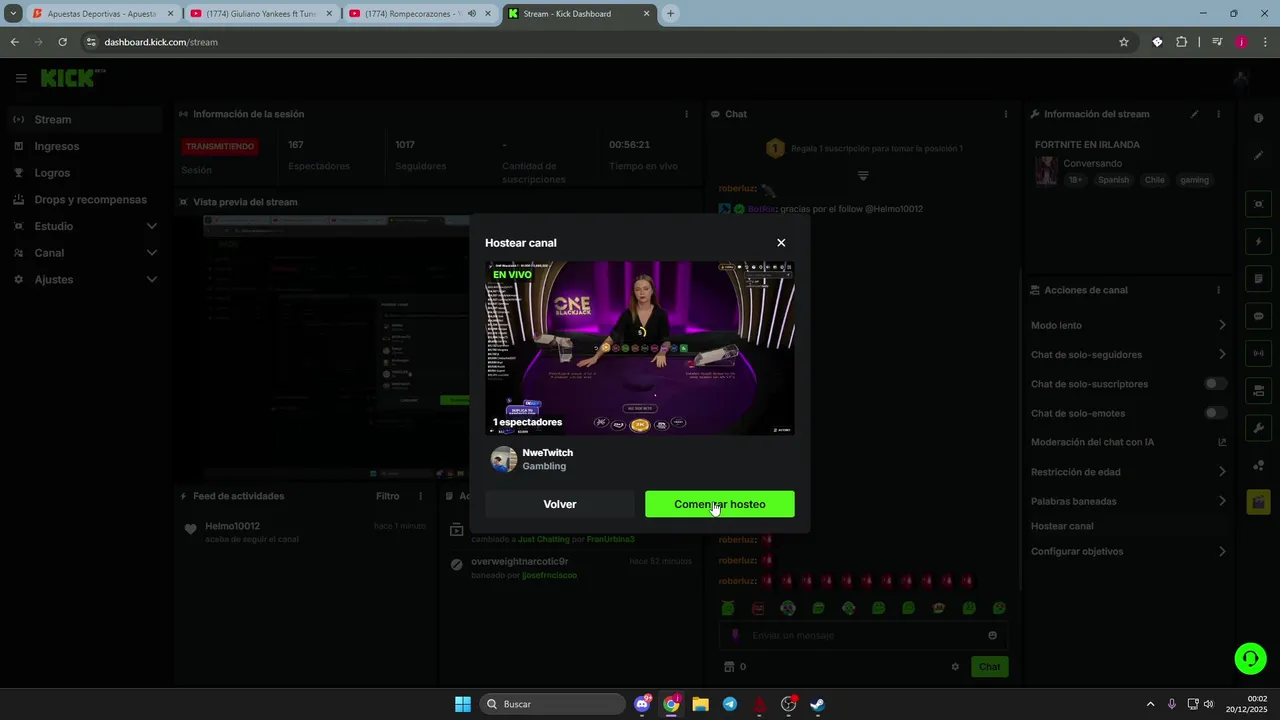Click the wrench icon in right toolbar
Image resolution: width=1280 pixels, height=720 pixels.
tap(1258, 428)
